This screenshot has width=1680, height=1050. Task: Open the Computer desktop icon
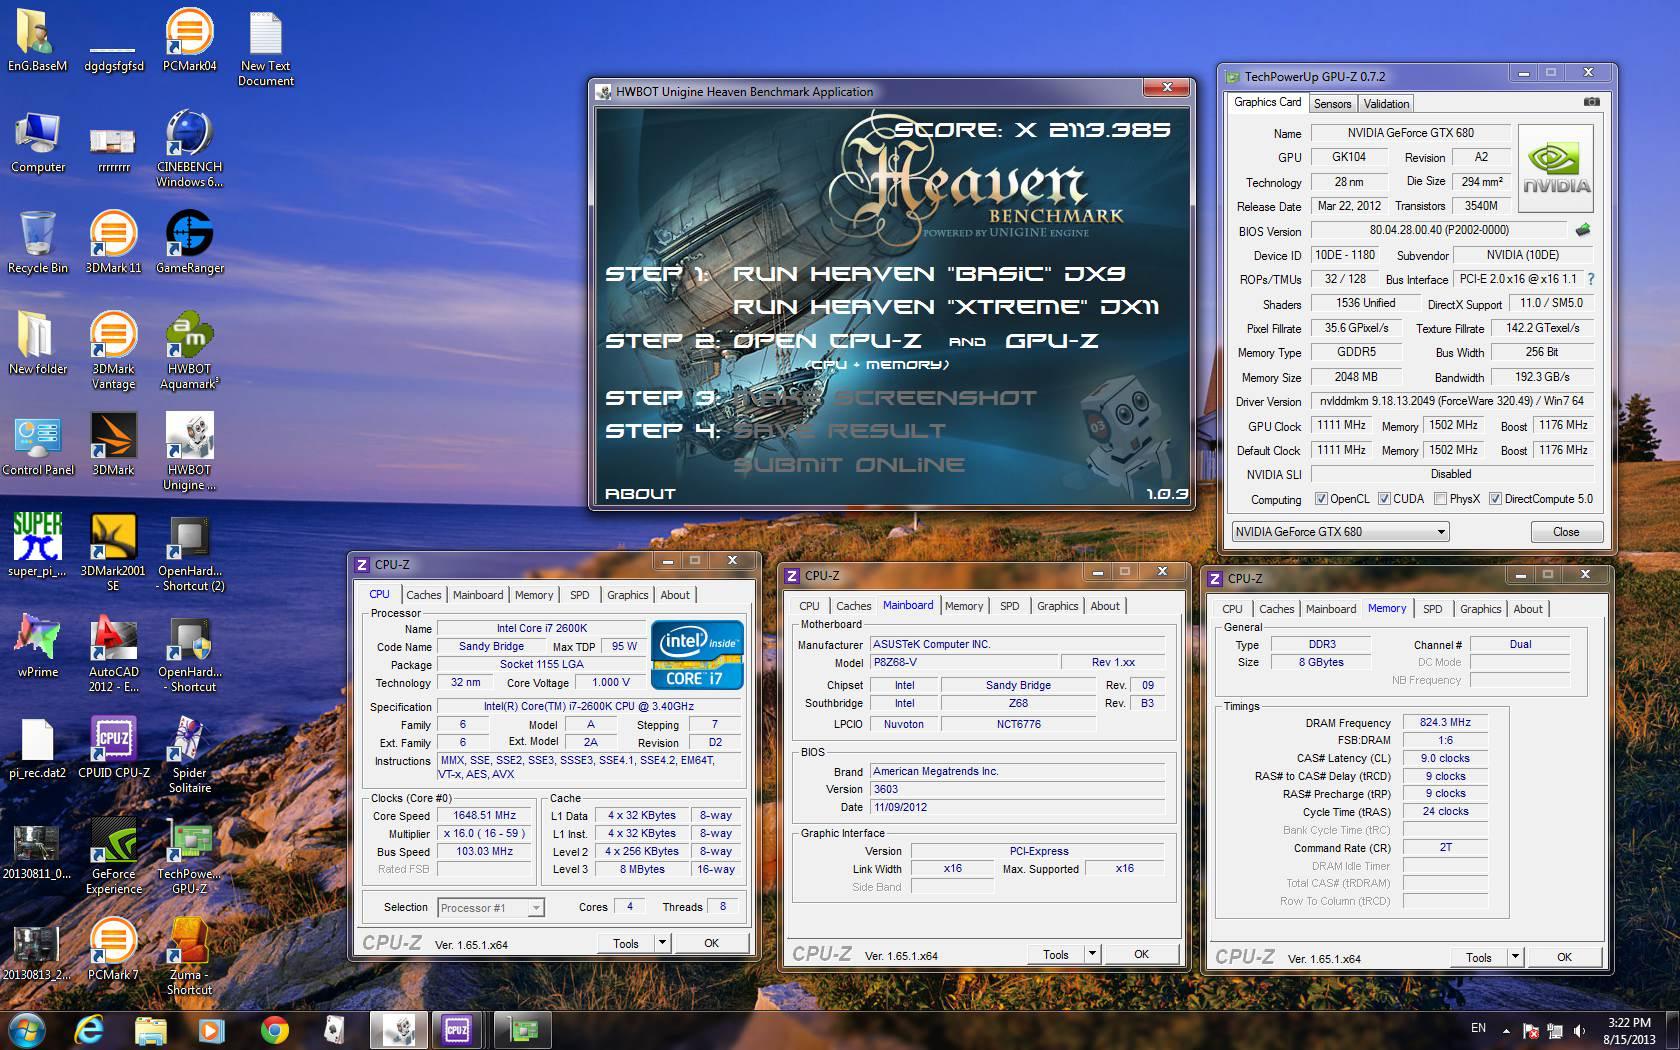[37, 142]
